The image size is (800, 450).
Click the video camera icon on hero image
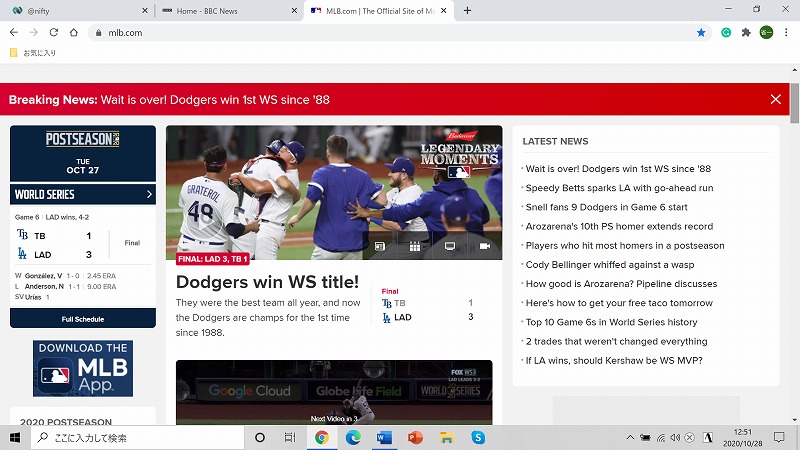tap(485, 246)
